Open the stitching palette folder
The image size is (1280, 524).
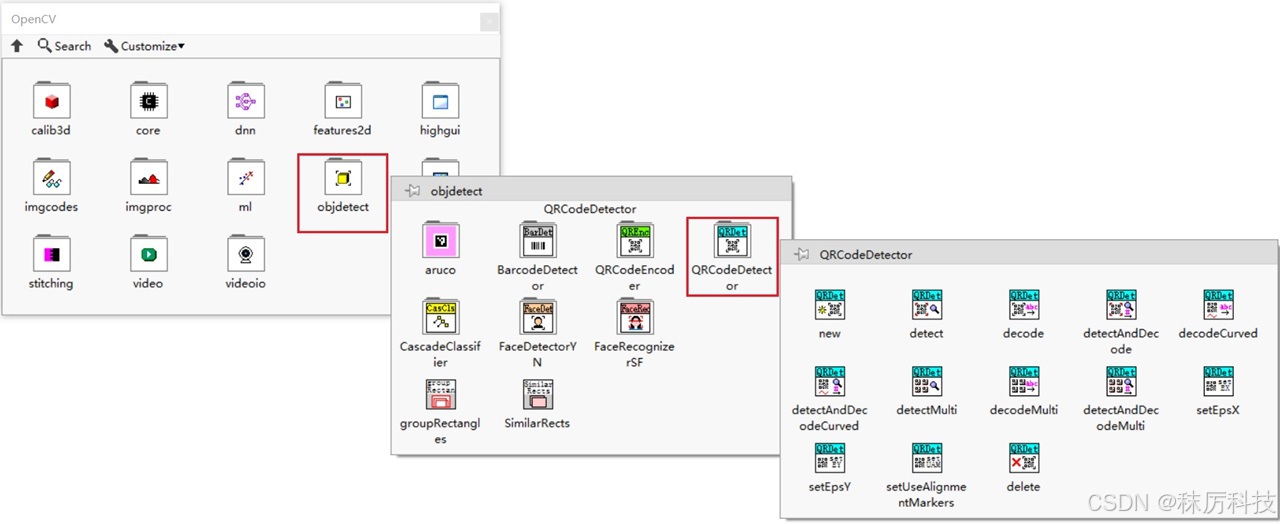click(x=52, y=254)
